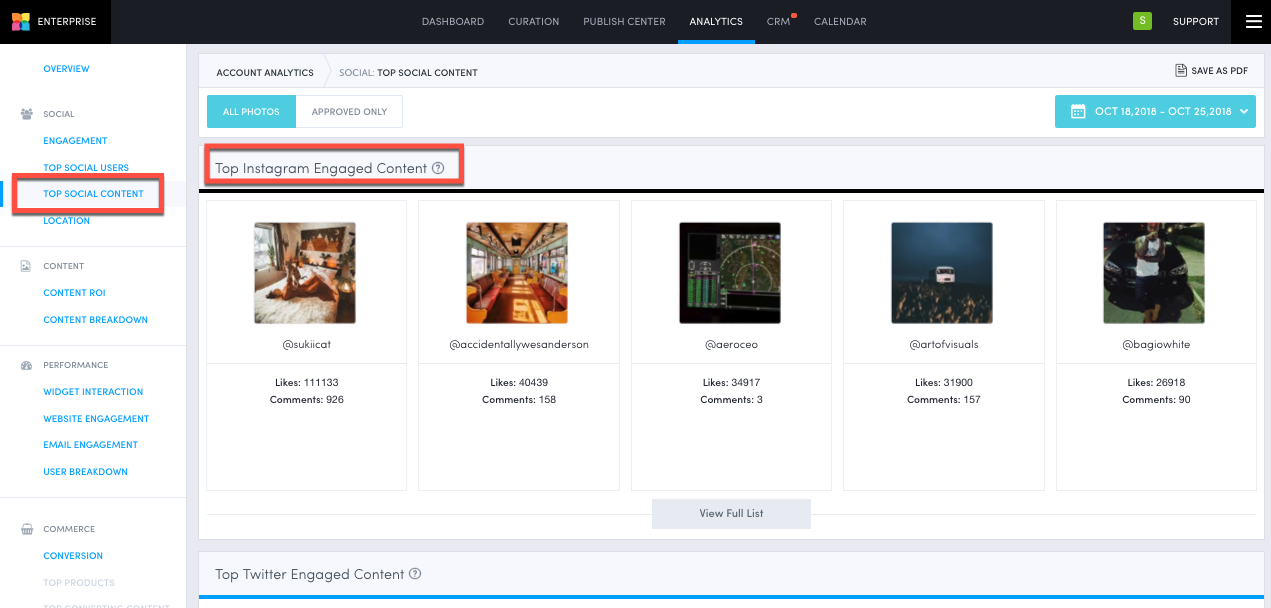
Task: Open the @sukiicat post thumbnail
Action: click(x=304, y=272)
